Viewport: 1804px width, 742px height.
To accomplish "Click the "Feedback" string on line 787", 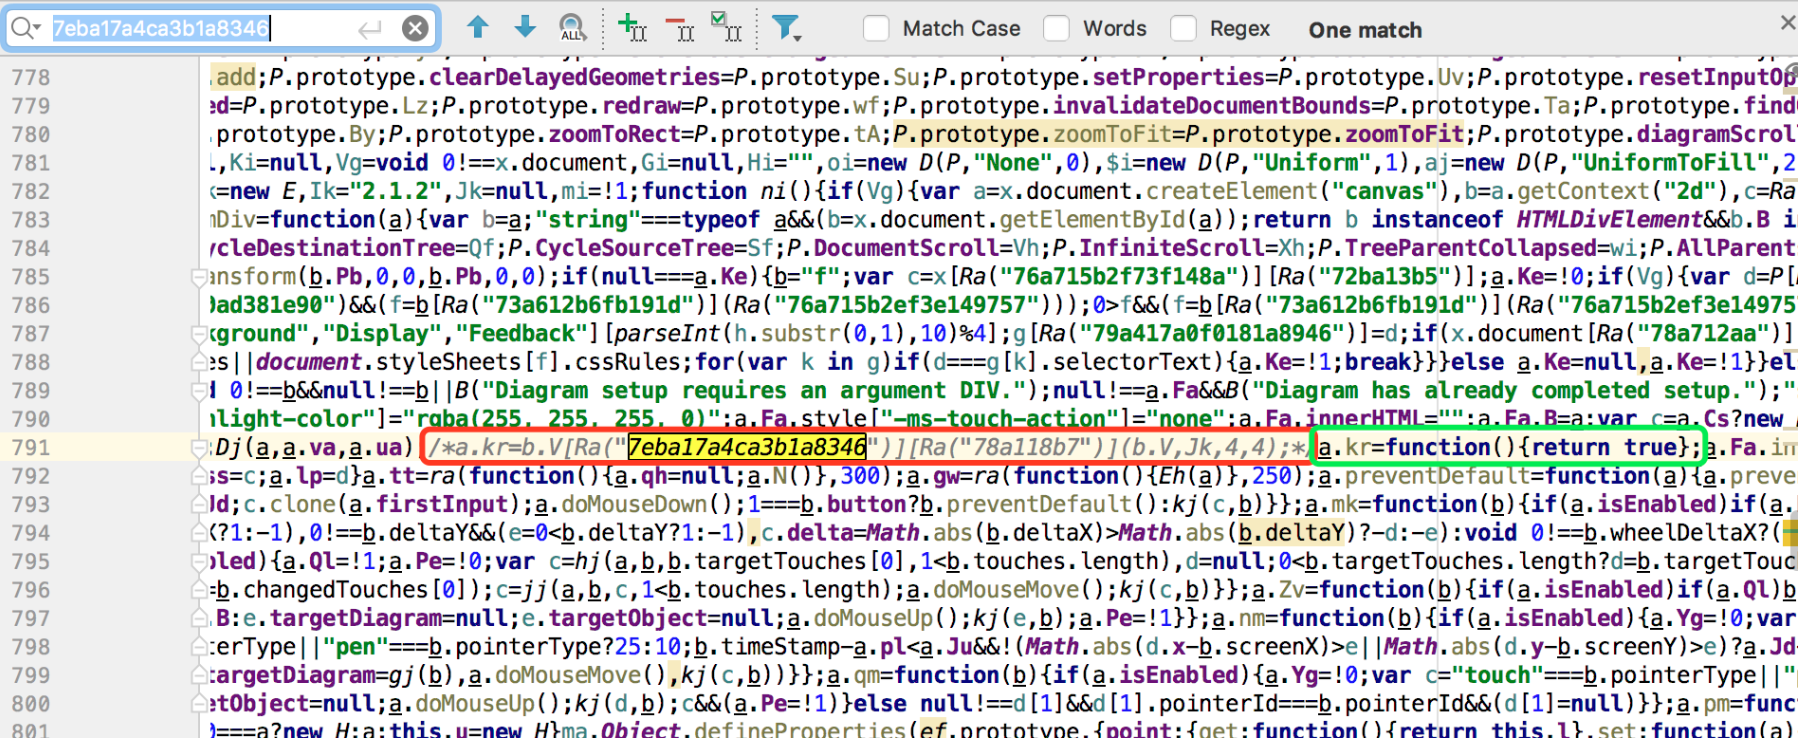I will click(522, 333).
